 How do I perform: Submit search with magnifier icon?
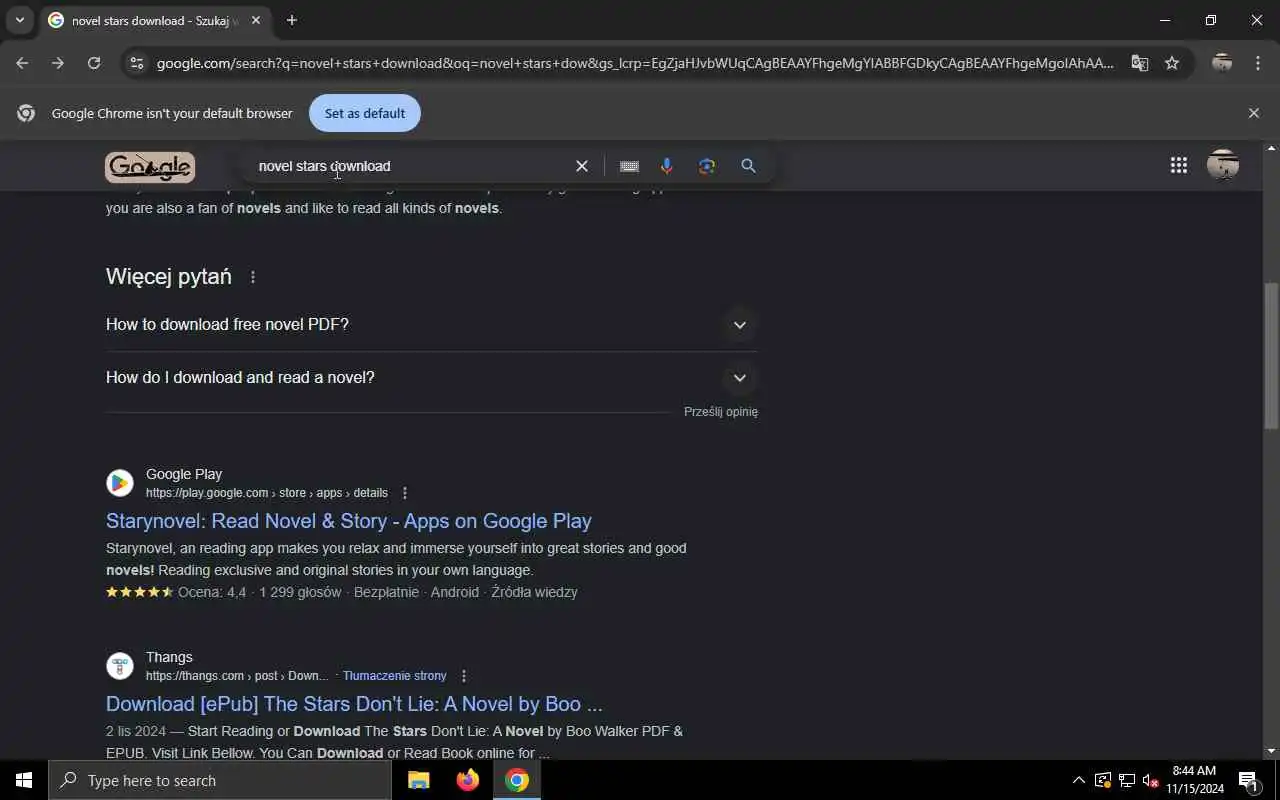[748, 166]
